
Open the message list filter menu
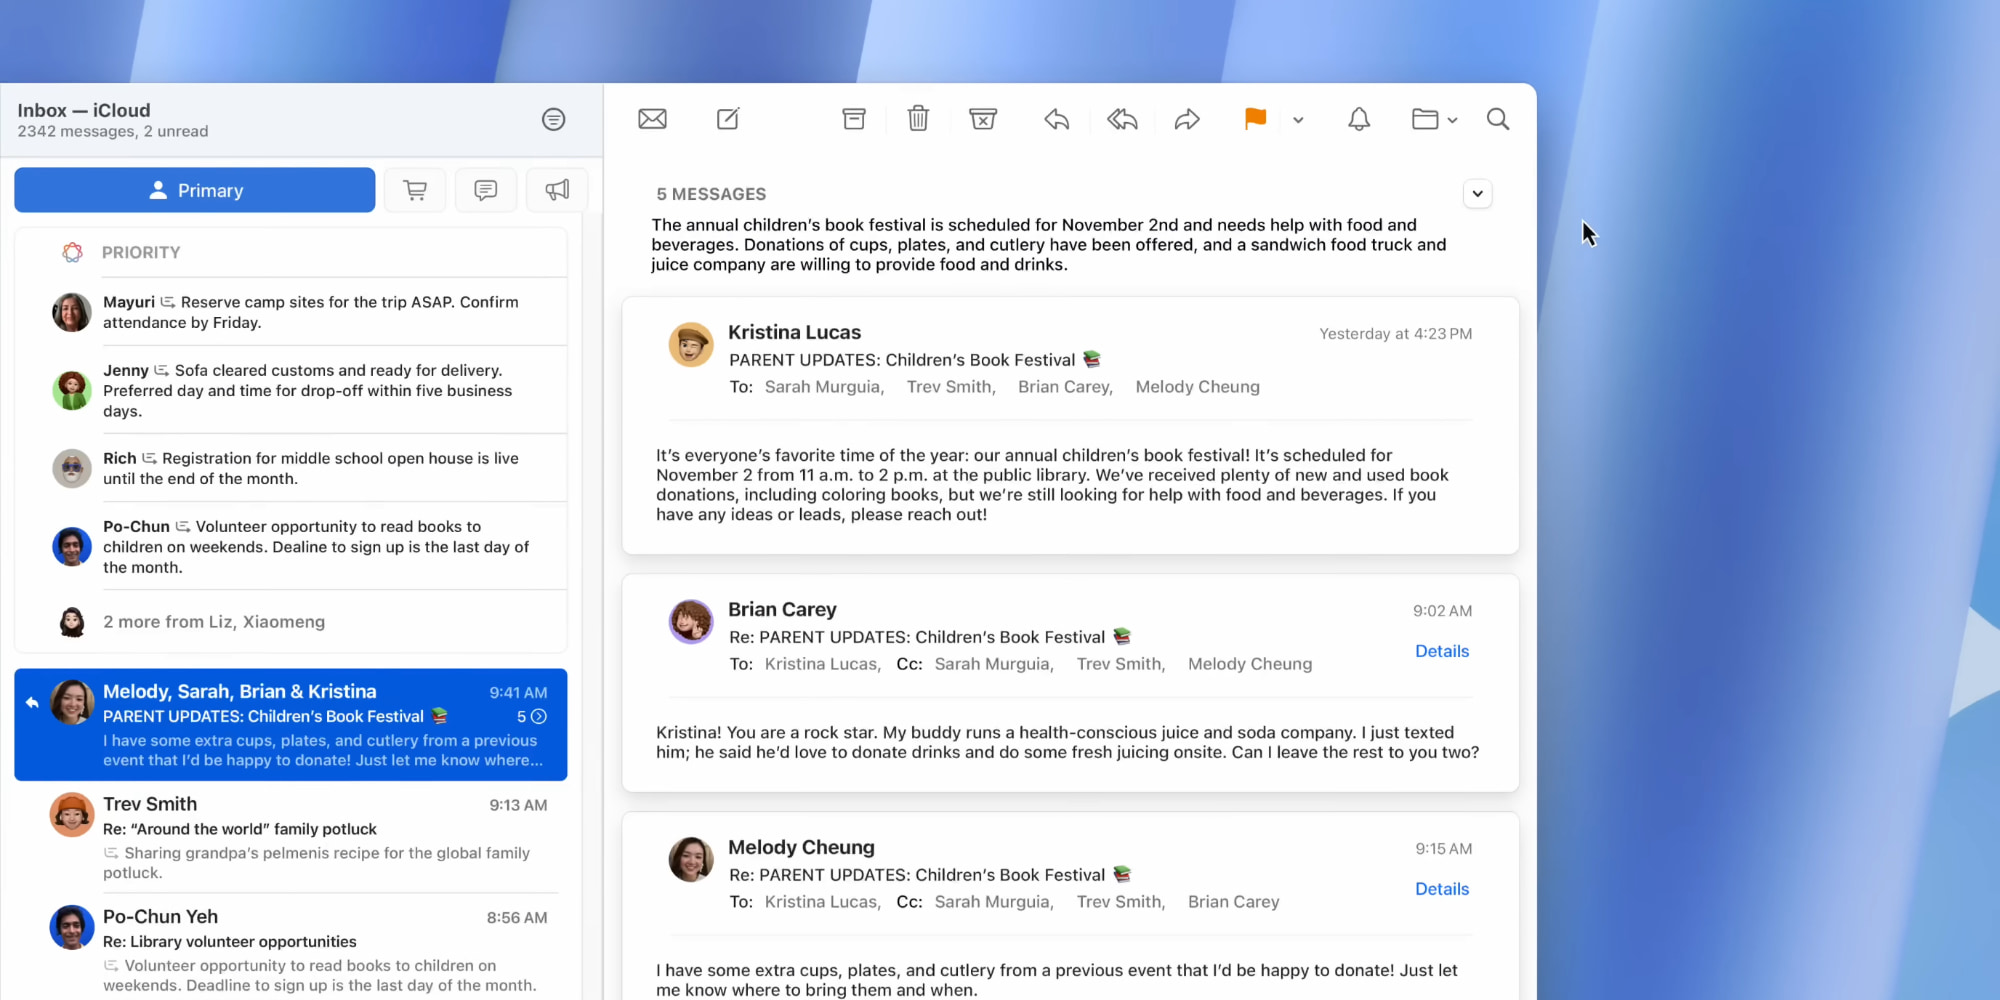pyautogui.click(x=553, y=119)
